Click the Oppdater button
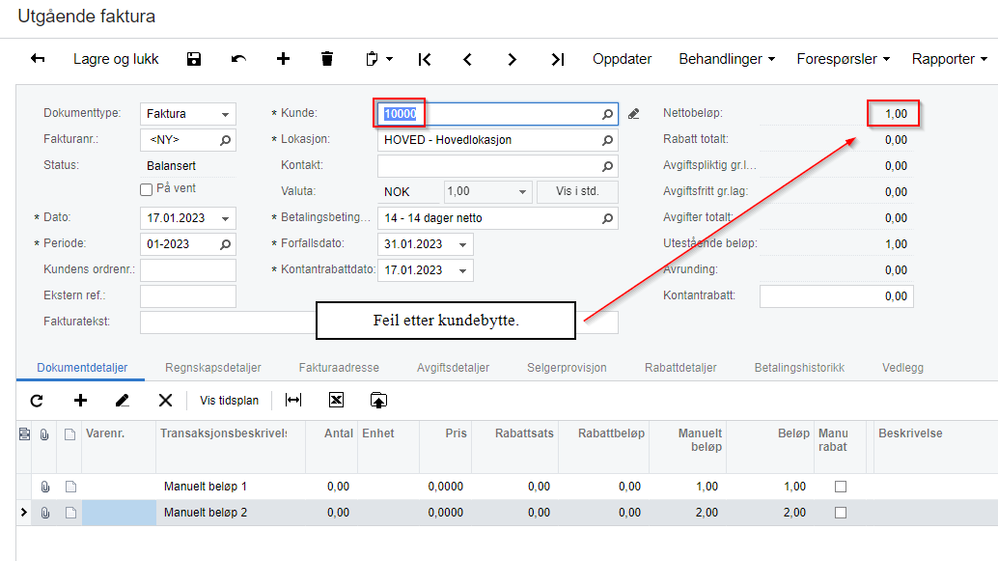Image resolution: width=998 pixels, height=561 pixels. click(622, 59)
